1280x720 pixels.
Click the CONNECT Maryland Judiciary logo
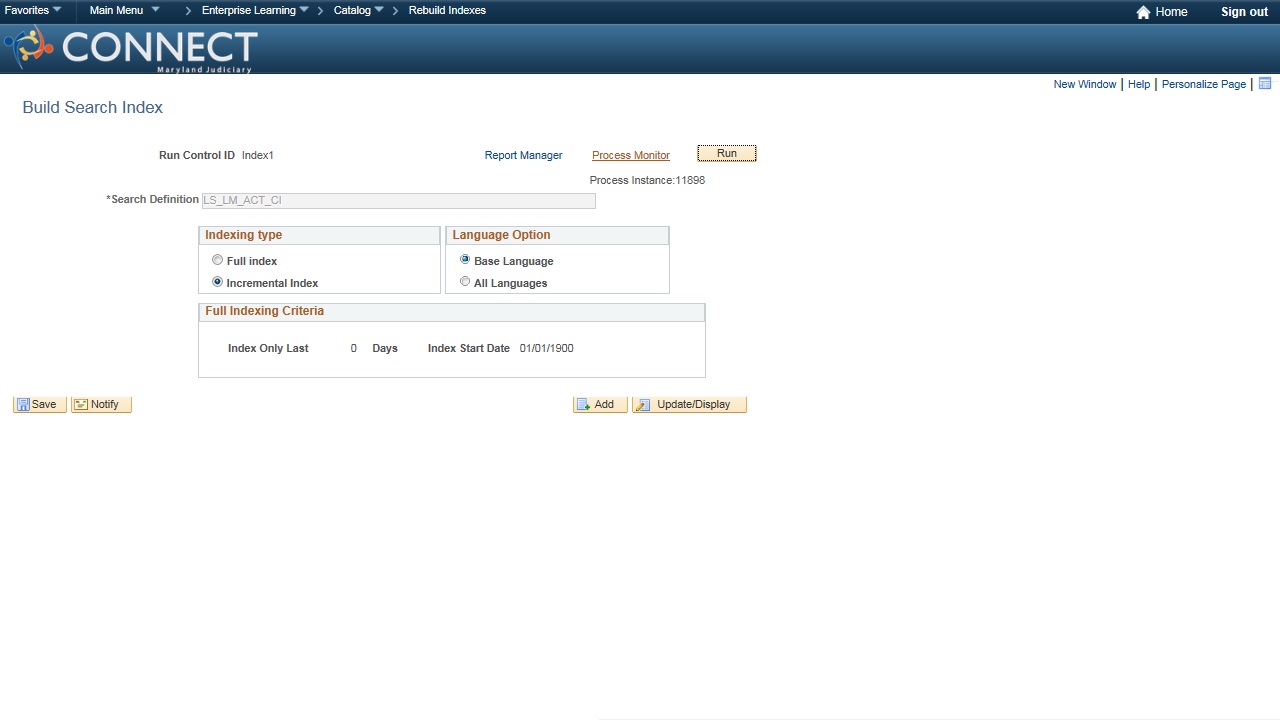coord(131,49)
